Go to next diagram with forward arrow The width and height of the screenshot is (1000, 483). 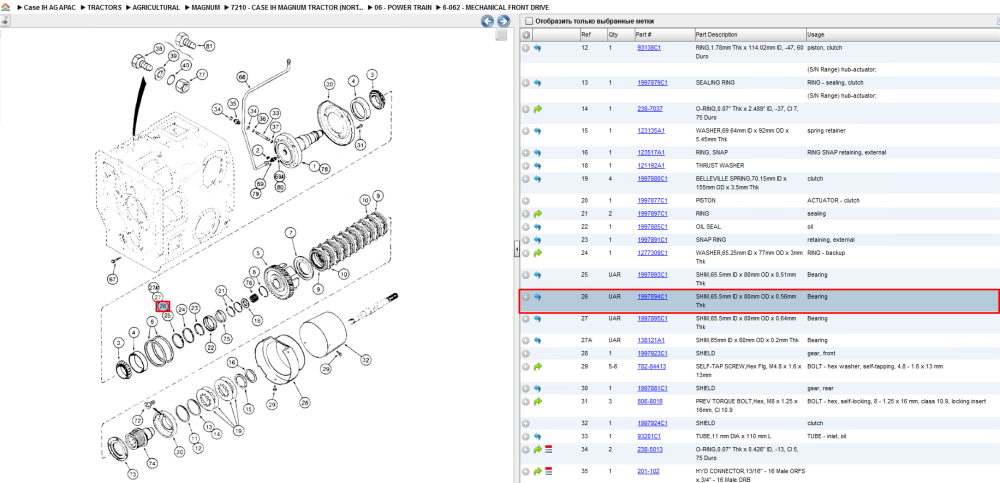[503, 22]
